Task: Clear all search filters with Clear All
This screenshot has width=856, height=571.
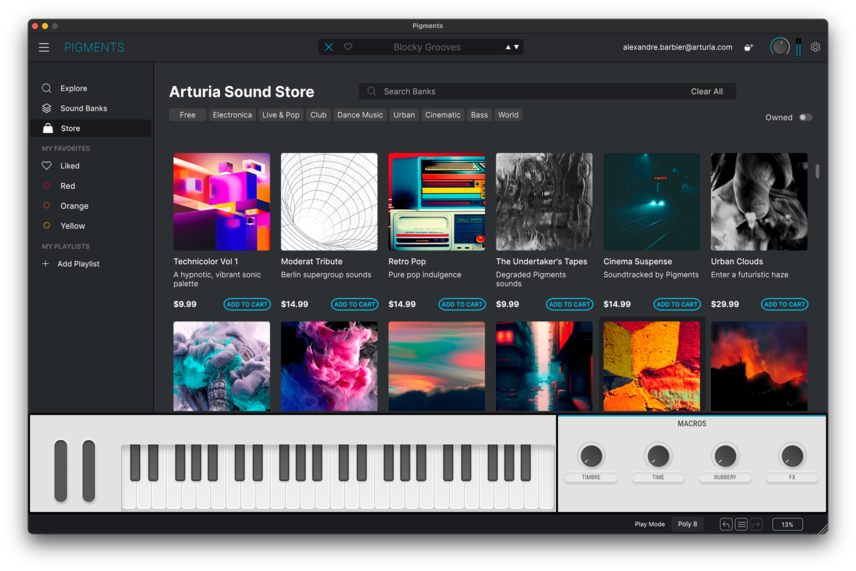Action: [x=706, y=92]
